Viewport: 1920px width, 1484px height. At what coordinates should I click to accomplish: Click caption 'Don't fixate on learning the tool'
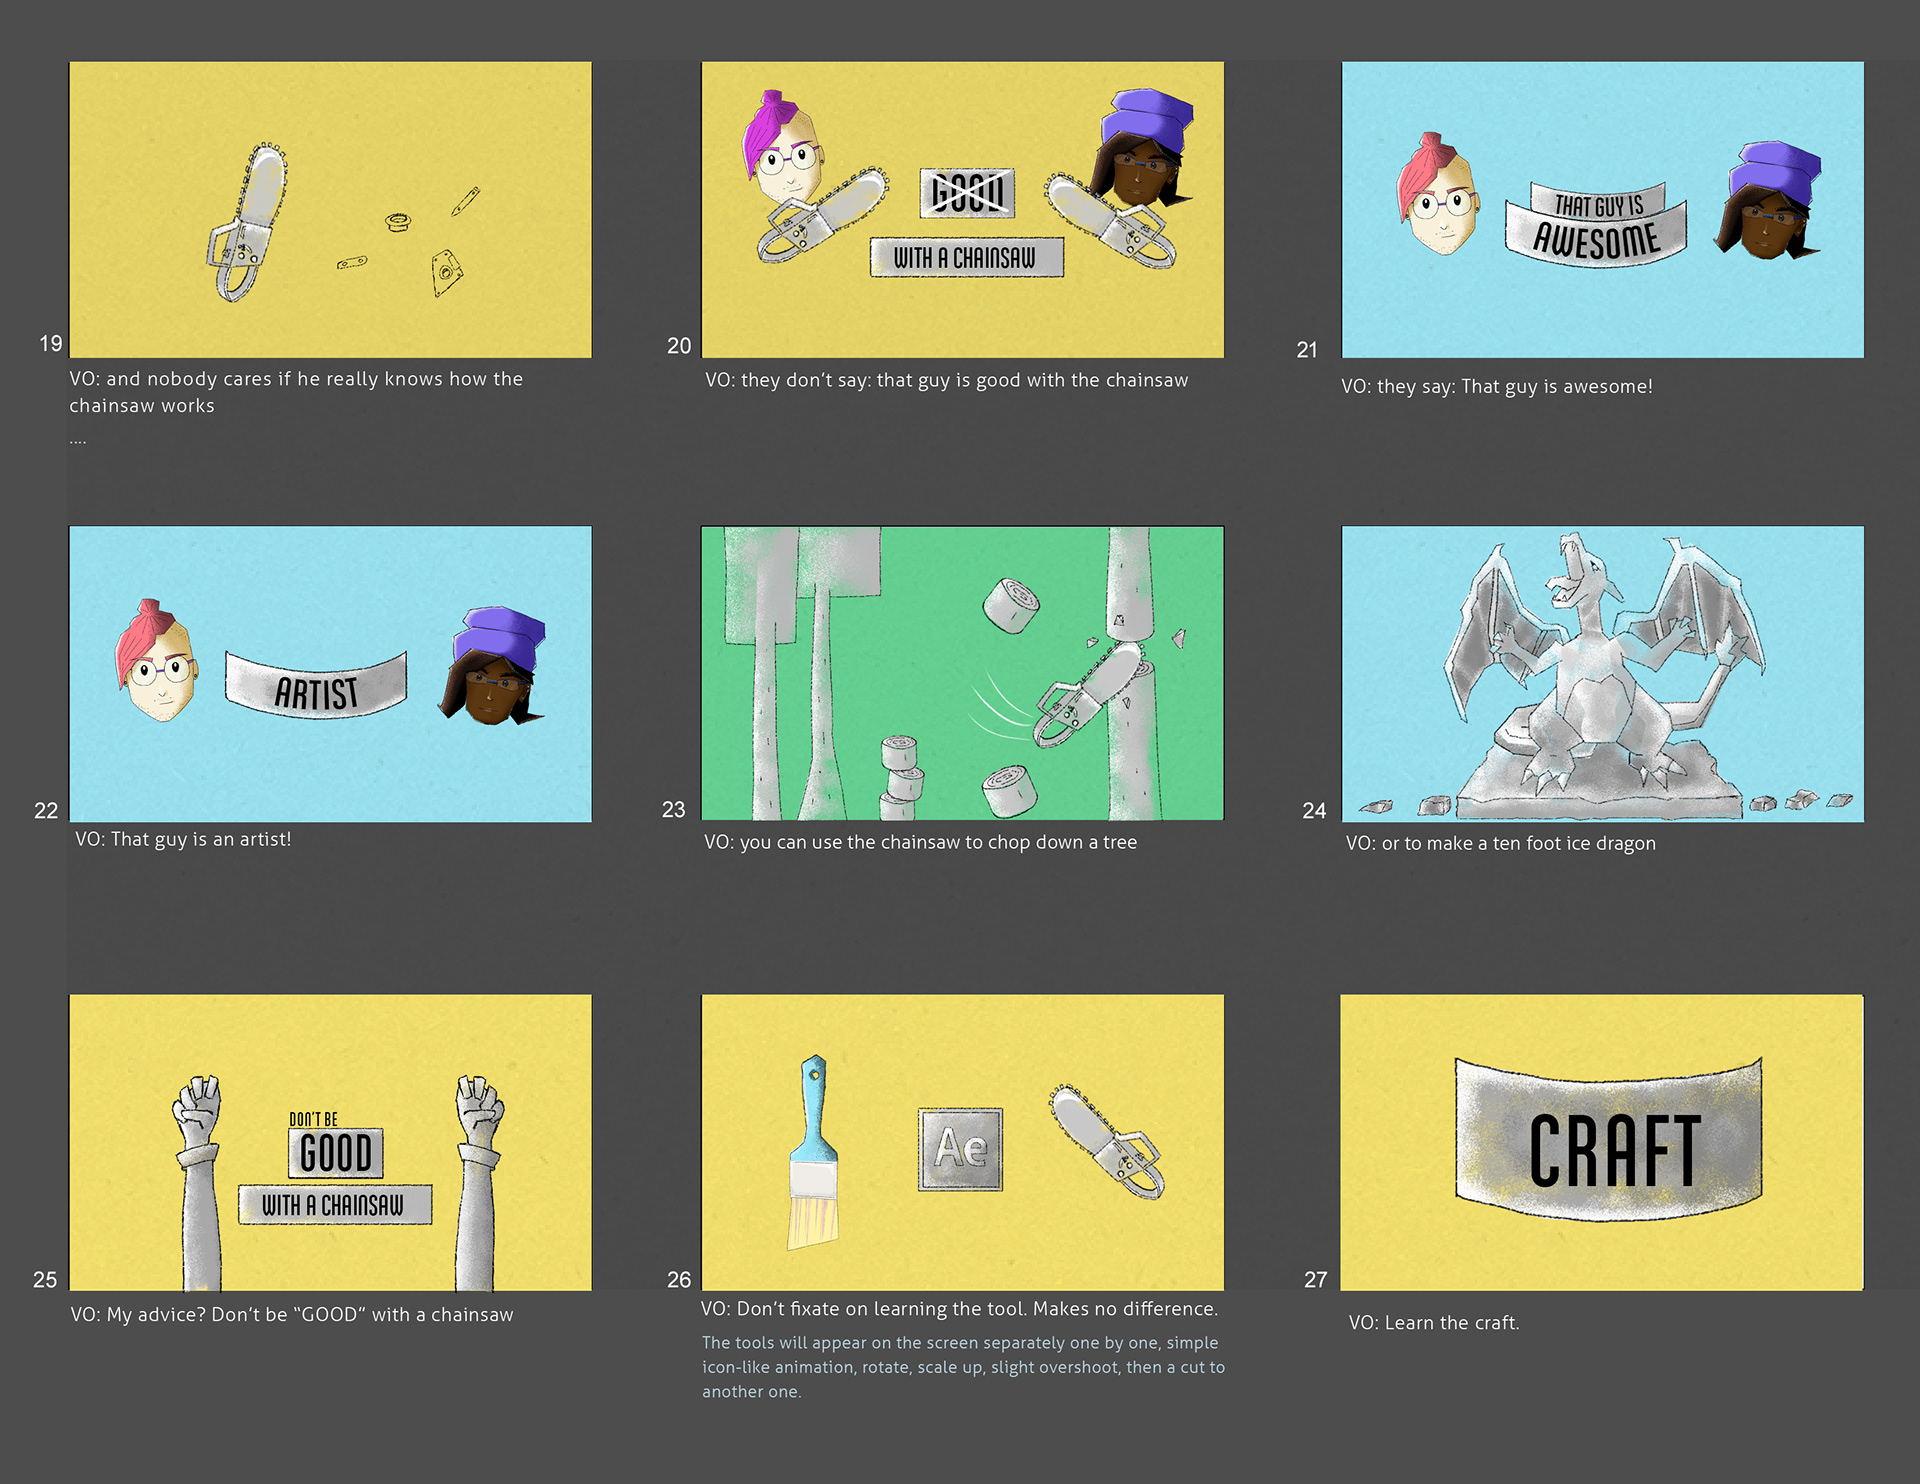(x=959, y=1308)
